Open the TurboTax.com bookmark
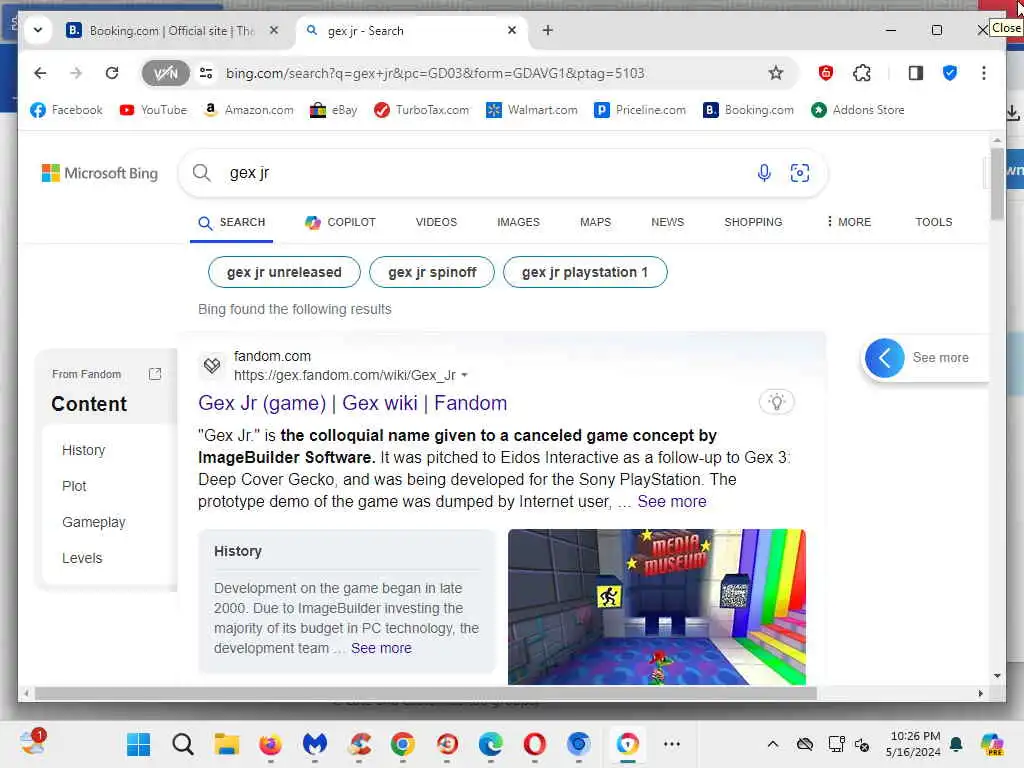 pos(421,110)
